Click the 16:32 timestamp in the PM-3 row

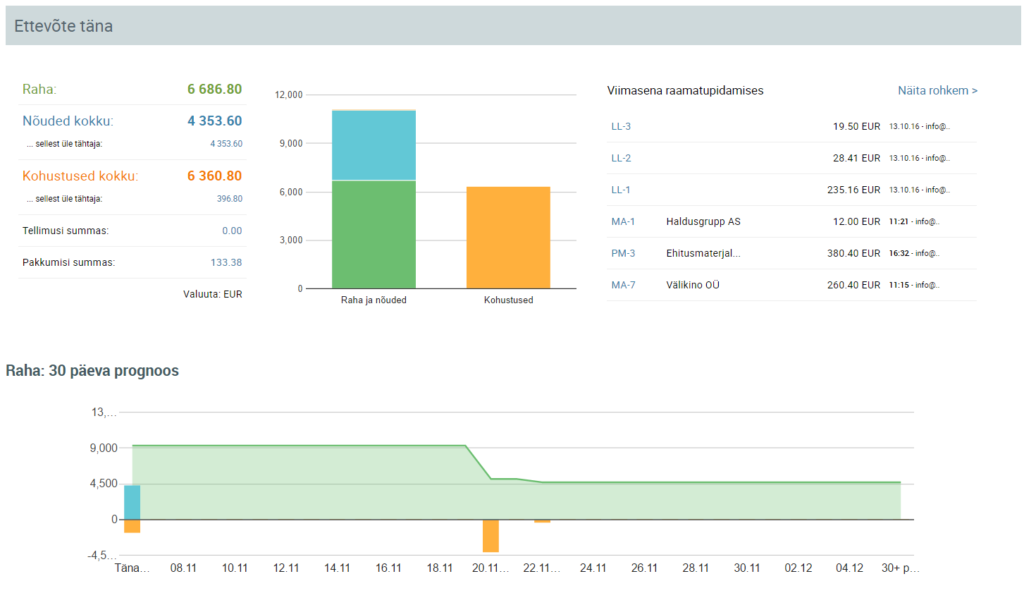point(899,253)
